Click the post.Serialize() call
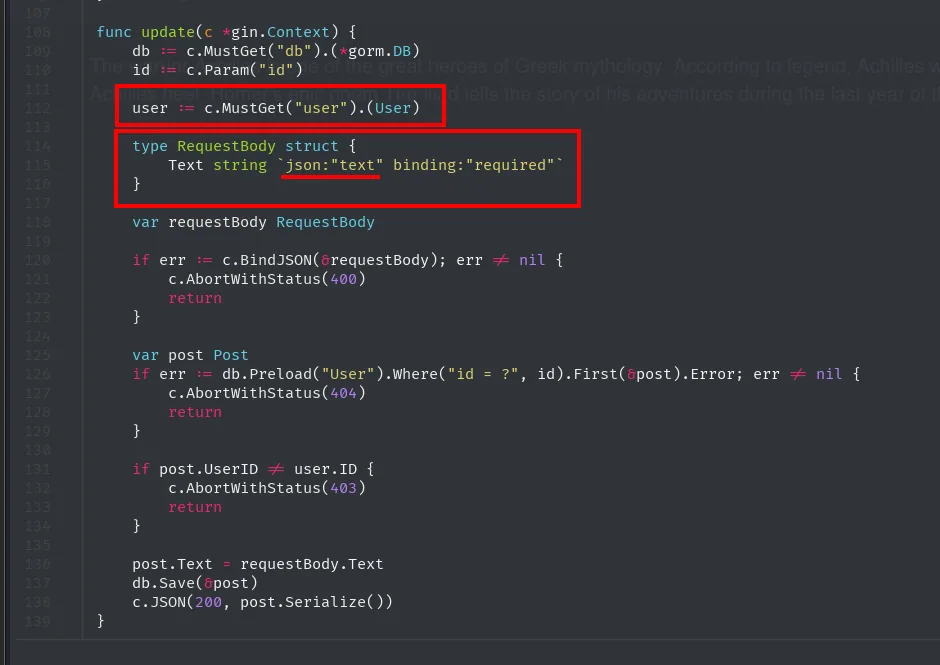The image size is (940, 665). coord(312,602)
